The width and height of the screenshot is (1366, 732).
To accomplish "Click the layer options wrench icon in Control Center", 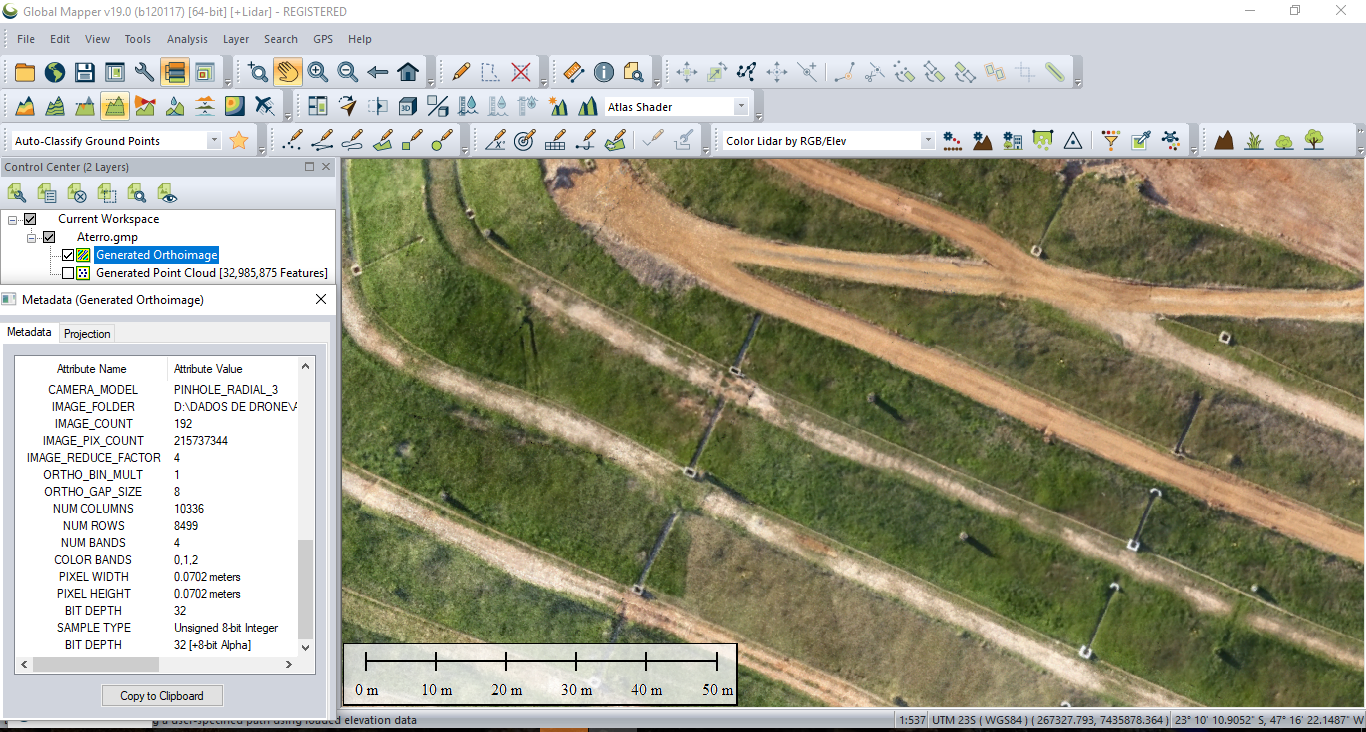I will 17,193.
